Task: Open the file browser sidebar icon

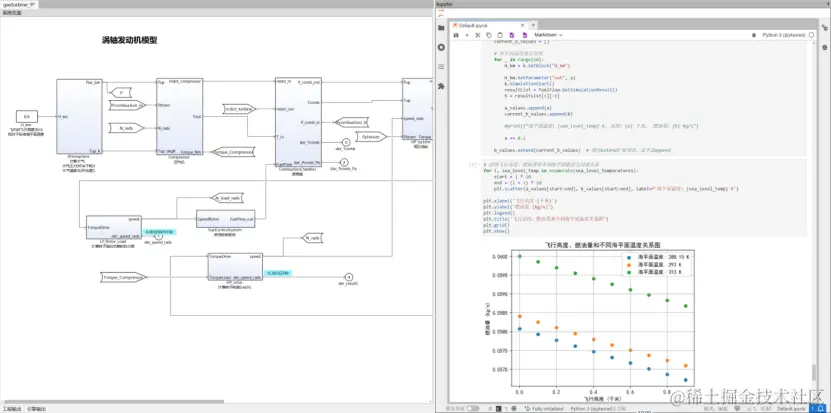Action: click(x=441, y=30)
